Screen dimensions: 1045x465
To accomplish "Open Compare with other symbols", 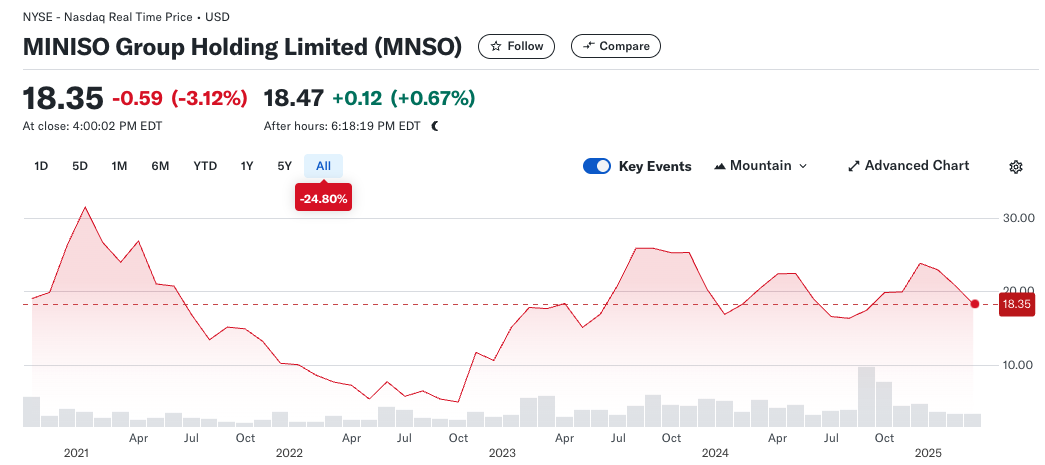I will [x=616, y=47].
